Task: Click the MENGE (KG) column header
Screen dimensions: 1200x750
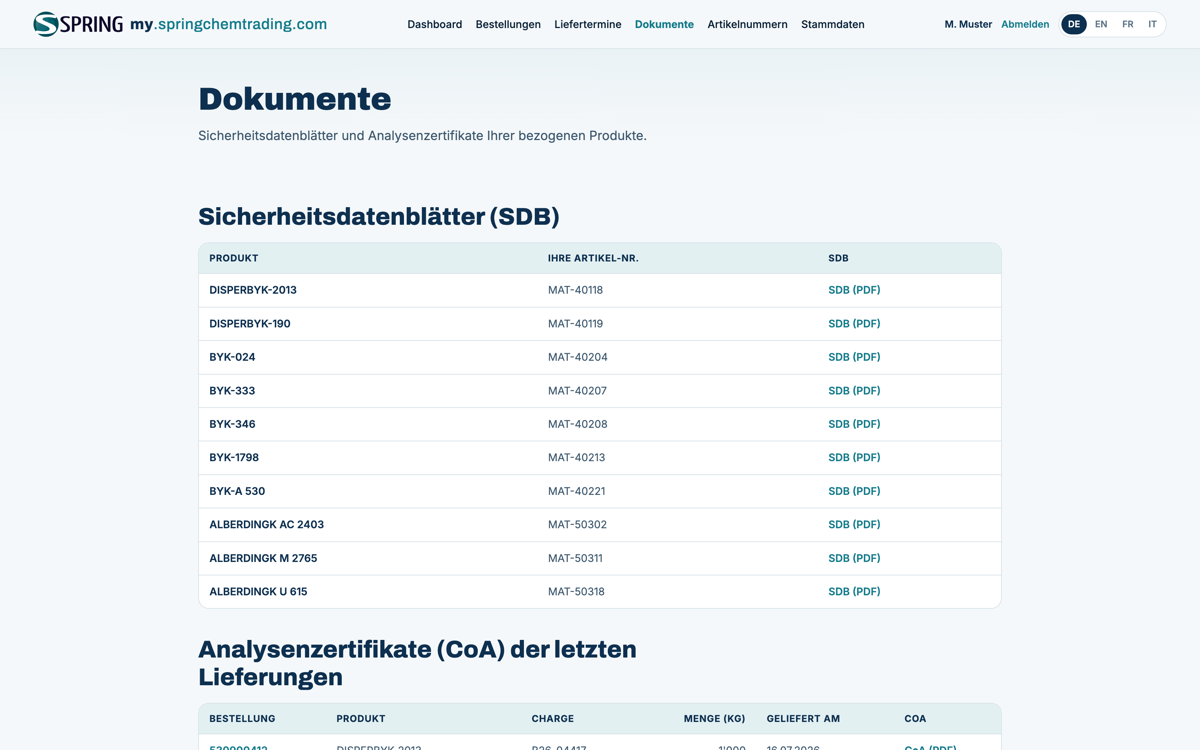Action: (x=714, y=719)
